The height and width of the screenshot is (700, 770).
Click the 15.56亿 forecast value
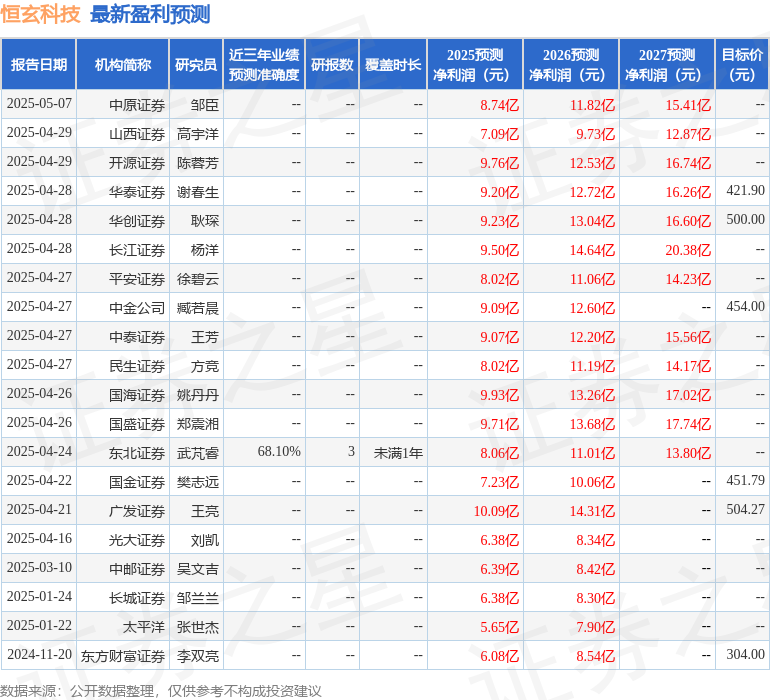pos(688,337)
